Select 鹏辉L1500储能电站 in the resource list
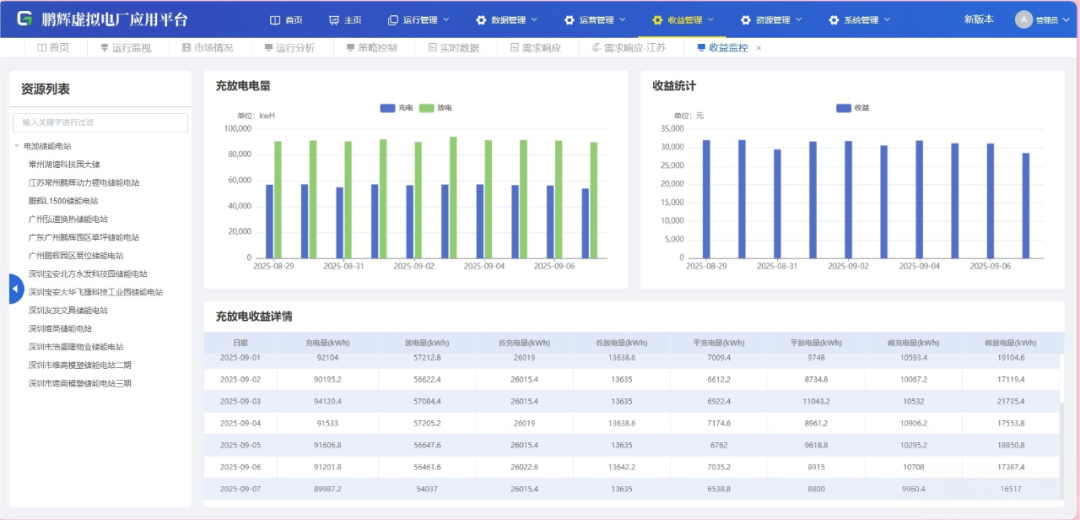Screen dimensions: 1080x520 pos(63,200)
